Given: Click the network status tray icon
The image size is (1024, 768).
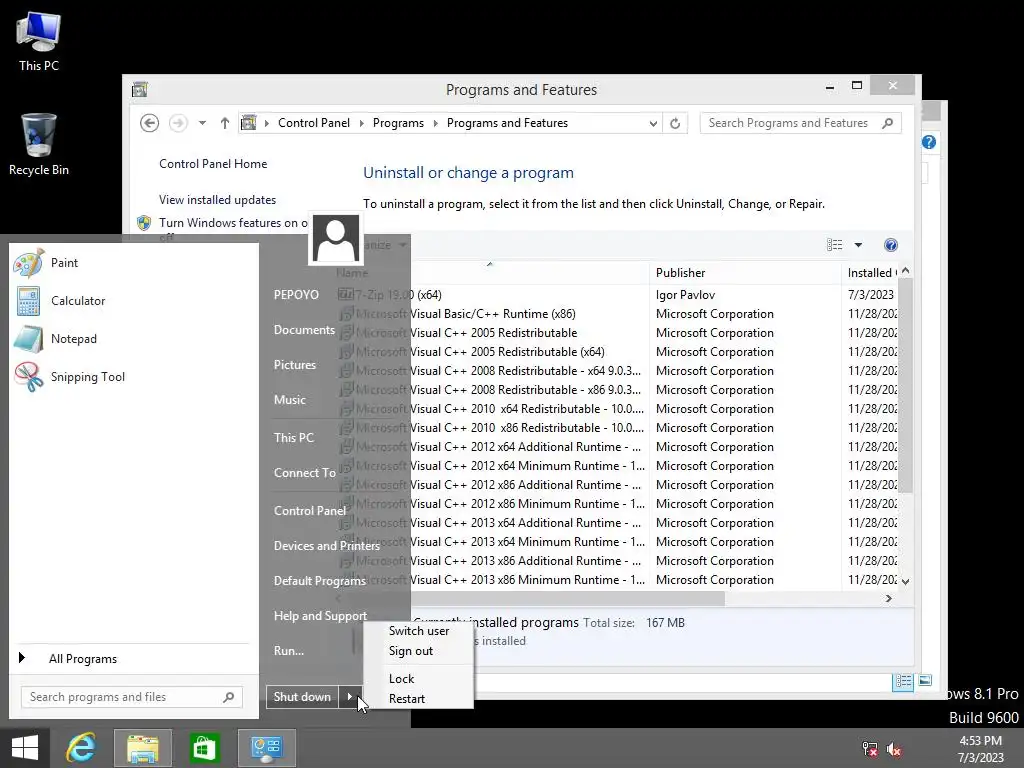Looking at the screenshot, I should pyautogui.click(x=869, y=749).
